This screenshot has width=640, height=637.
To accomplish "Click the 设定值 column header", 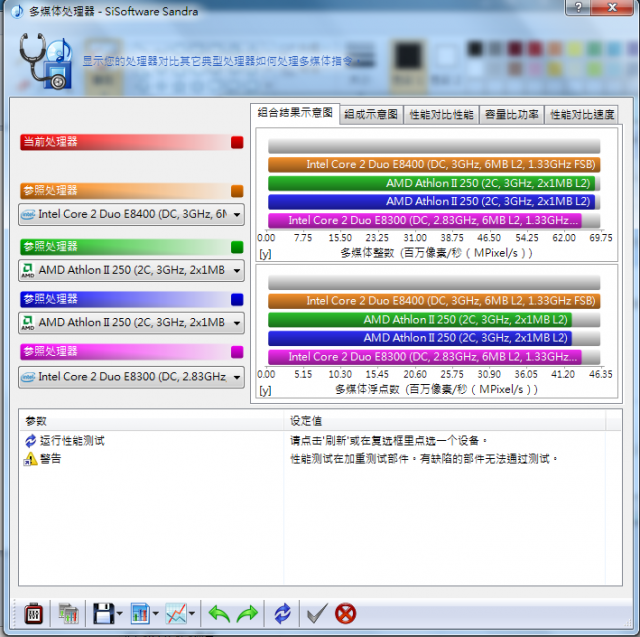I will [x=445, y=421].
